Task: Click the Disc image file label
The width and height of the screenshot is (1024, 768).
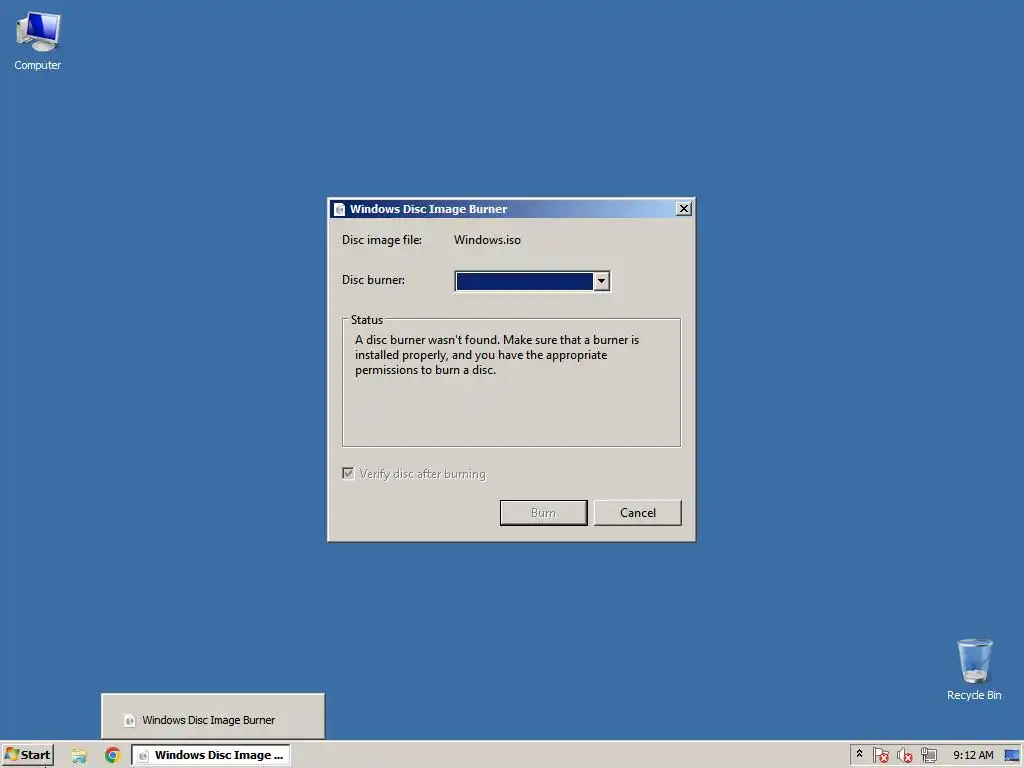Action: tap(382, 240)
